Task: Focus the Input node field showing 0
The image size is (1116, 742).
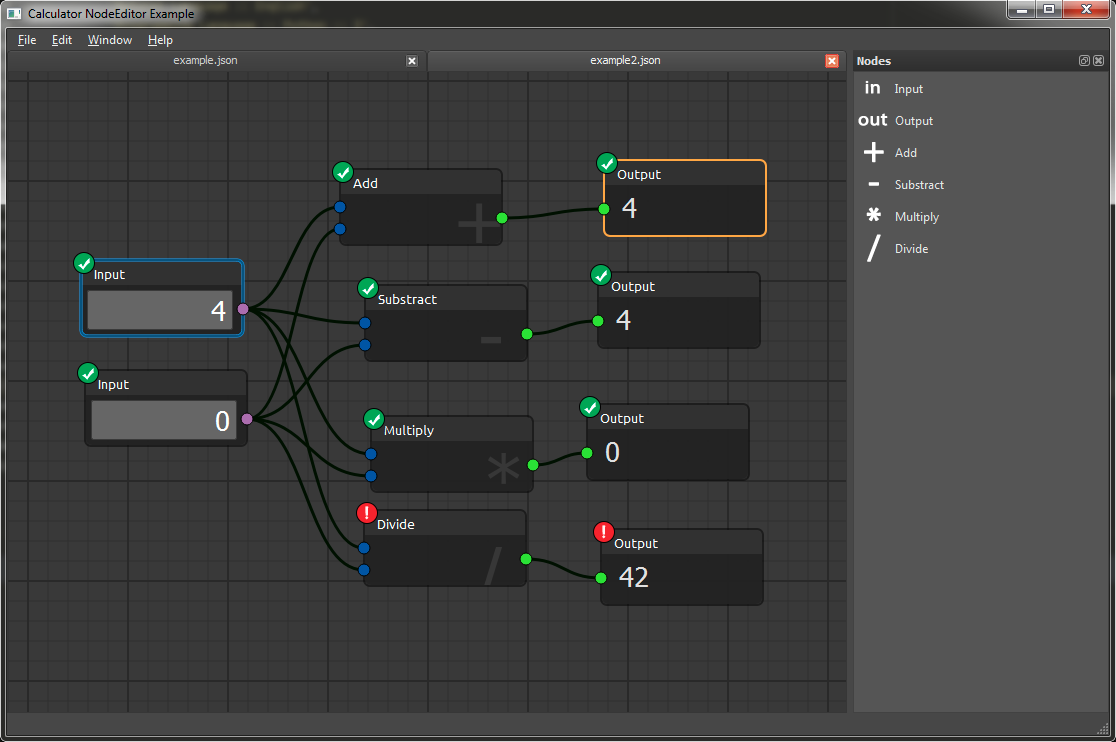Action: click(164, 420)
